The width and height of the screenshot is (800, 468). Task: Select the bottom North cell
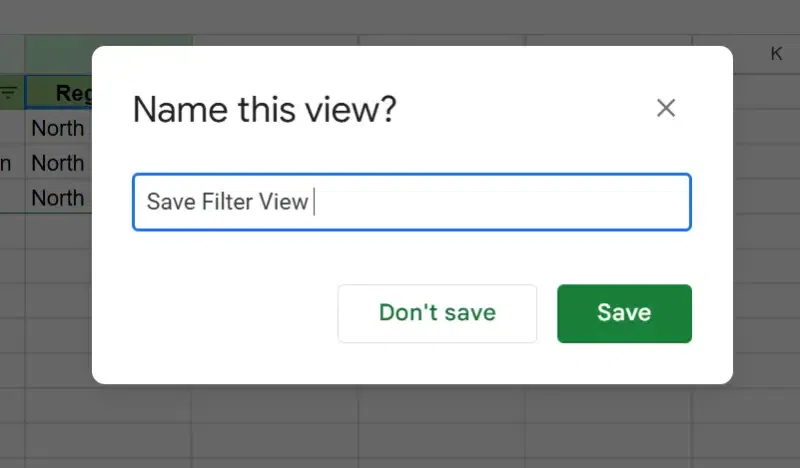point(58,197)
